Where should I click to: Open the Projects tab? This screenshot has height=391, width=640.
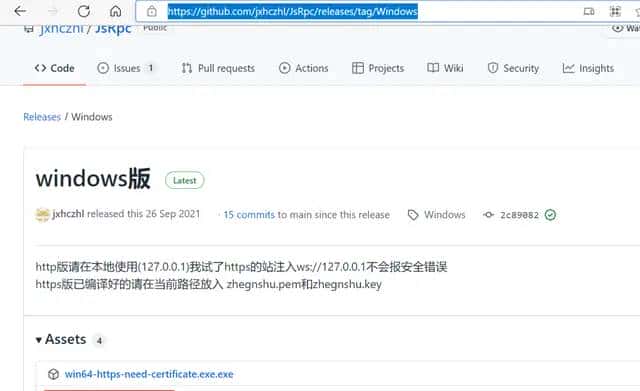click(x=378, y=68)
